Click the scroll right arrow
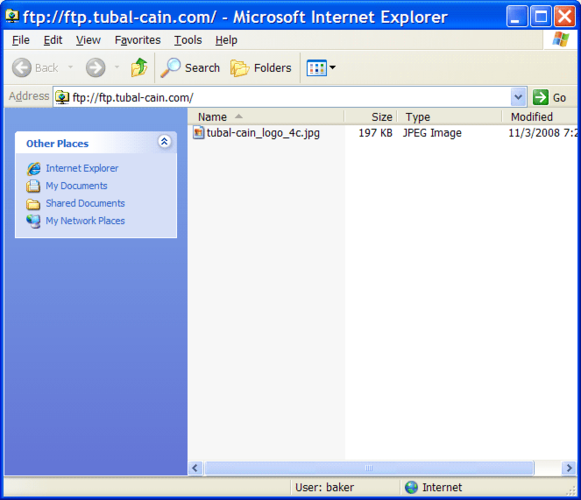The width and height of the screenshot is (581, 500). pos(569,468)
